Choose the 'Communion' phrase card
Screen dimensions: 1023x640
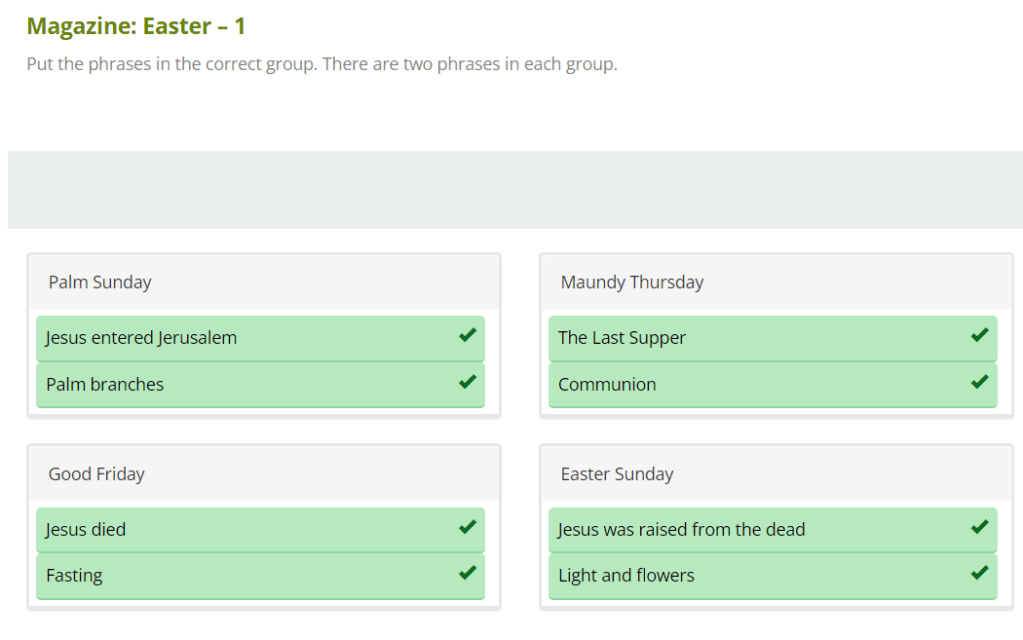[607, 385]
